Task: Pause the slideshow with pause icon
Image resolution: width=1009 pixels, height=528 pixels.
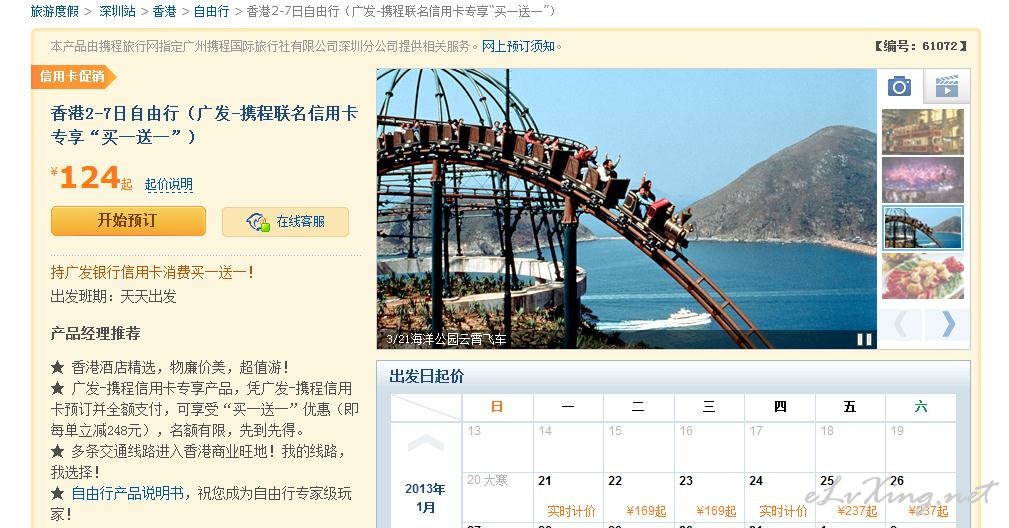Action: point(864,340)
